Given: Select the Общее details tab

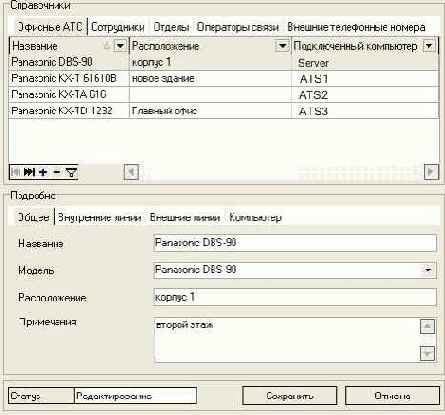Looking at the screenshot, I should click(x=33, y=218).
